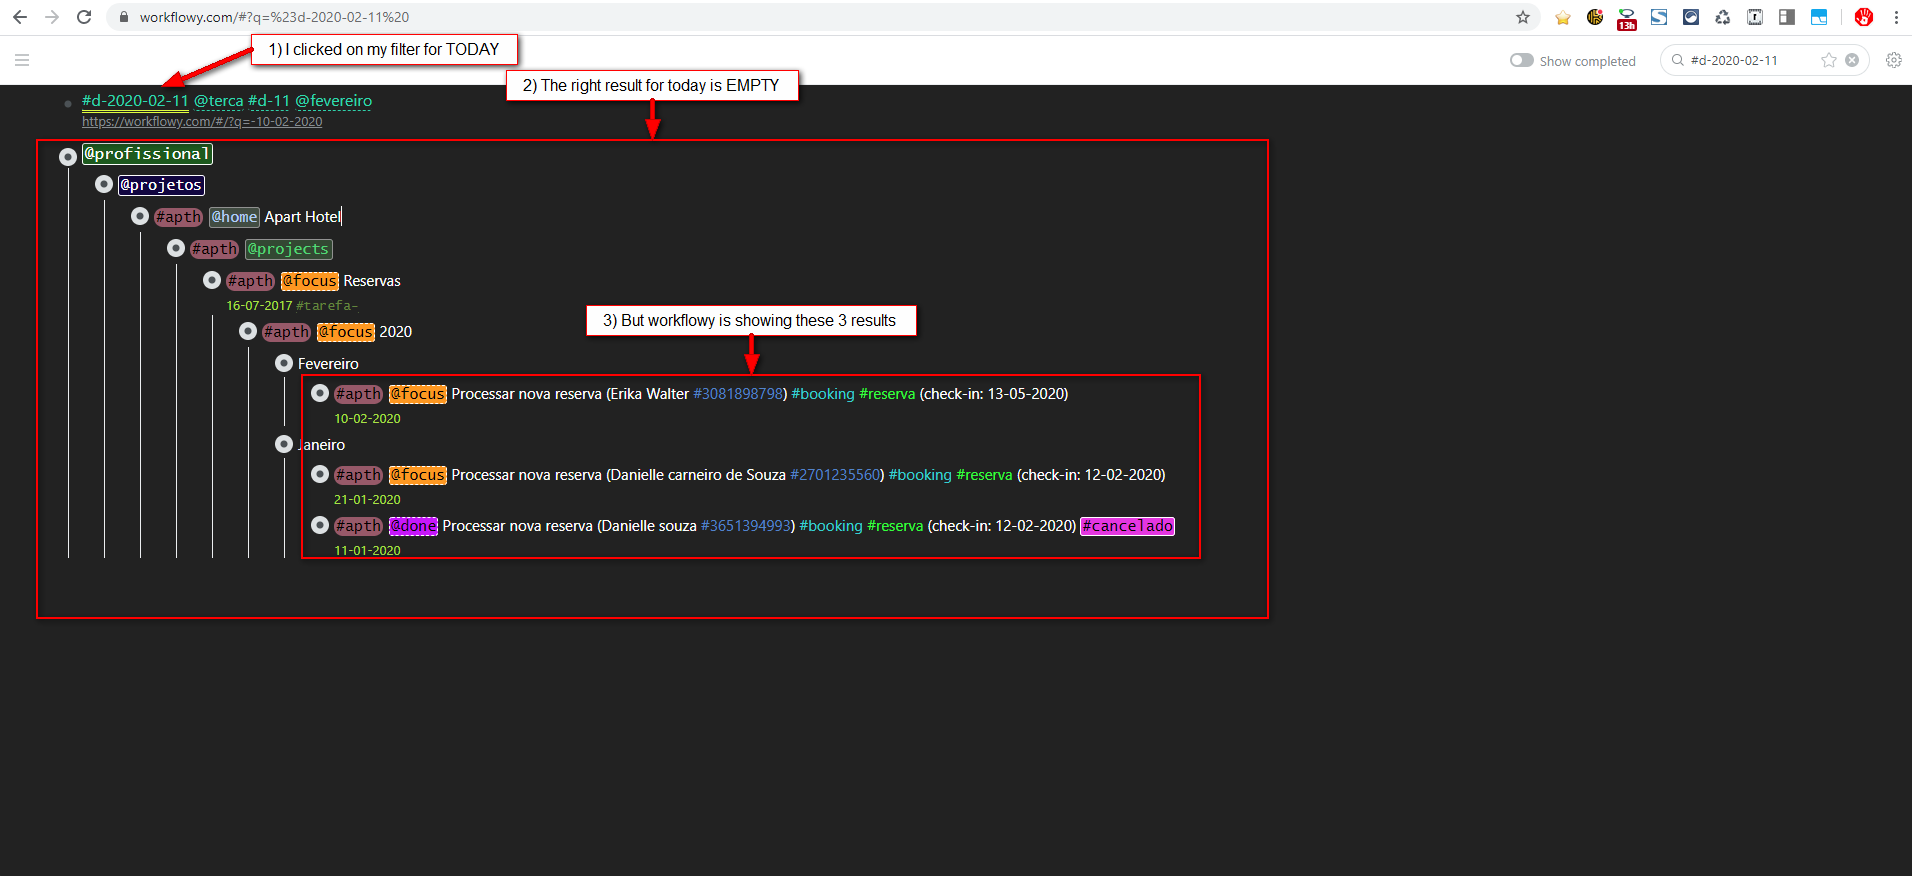
Task: Clear the search with the X button
Action: [1852, 60]
